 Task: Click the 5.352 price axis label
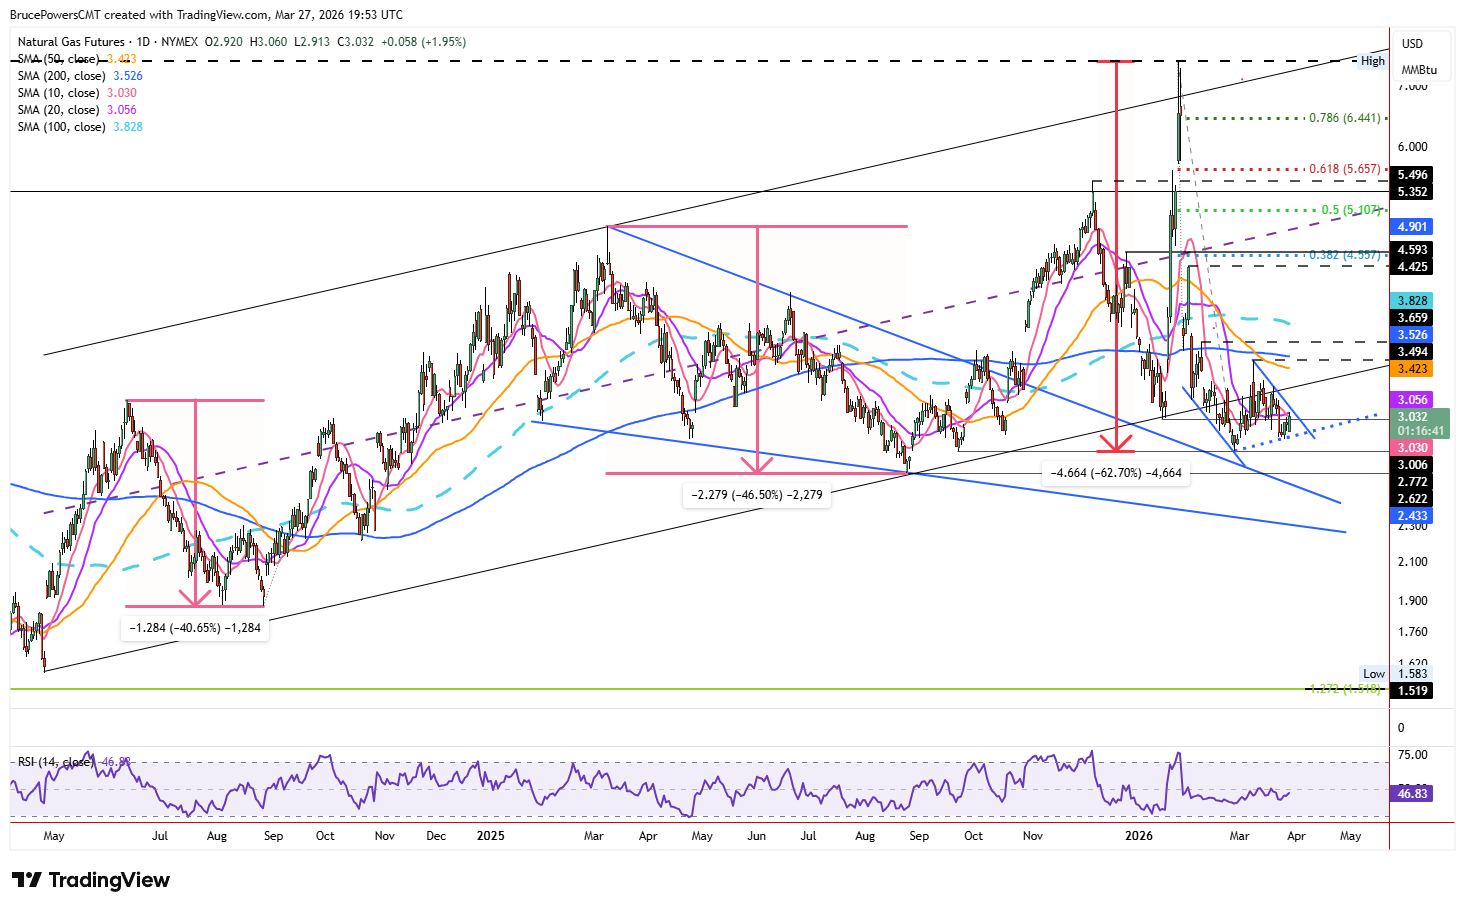click(x=1412, y=192)
